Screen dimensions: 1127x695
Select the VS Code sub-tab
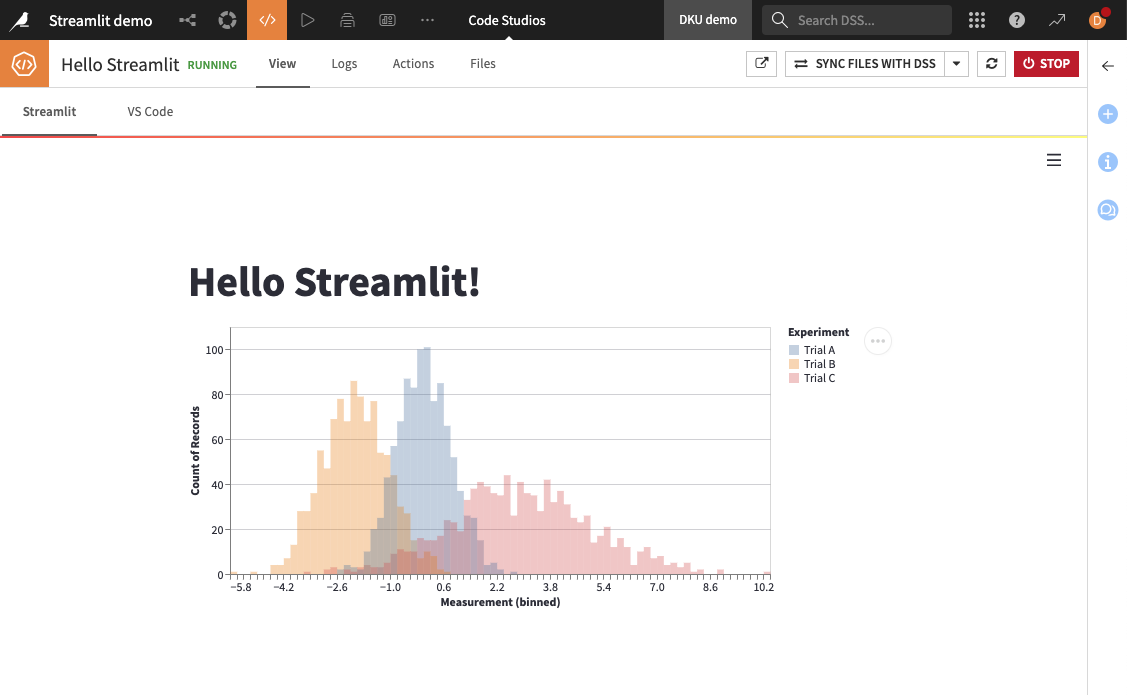[x=150, y=111]
